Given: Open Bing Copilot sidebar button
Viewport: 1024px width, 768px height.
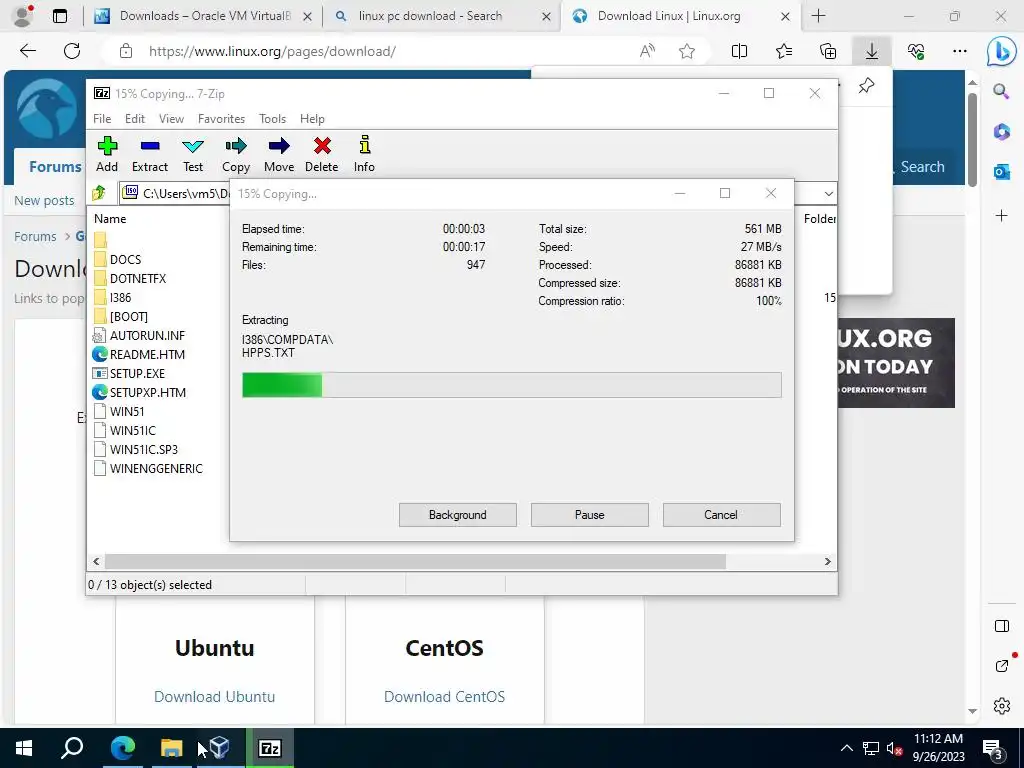Looking at the screenshot, I should point(1001,51).
